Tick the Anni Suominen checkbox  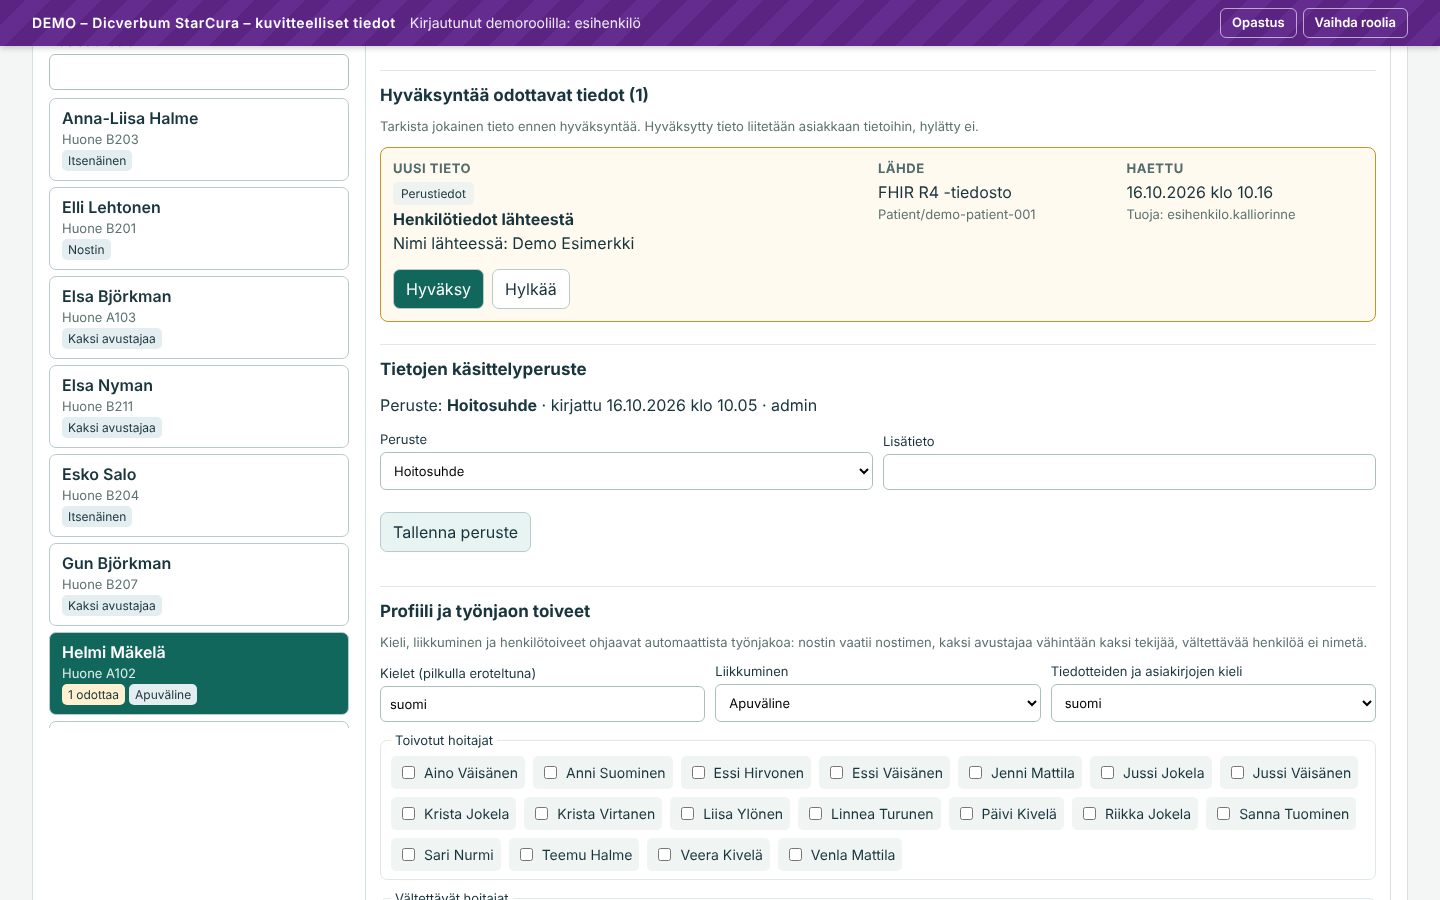550,773
